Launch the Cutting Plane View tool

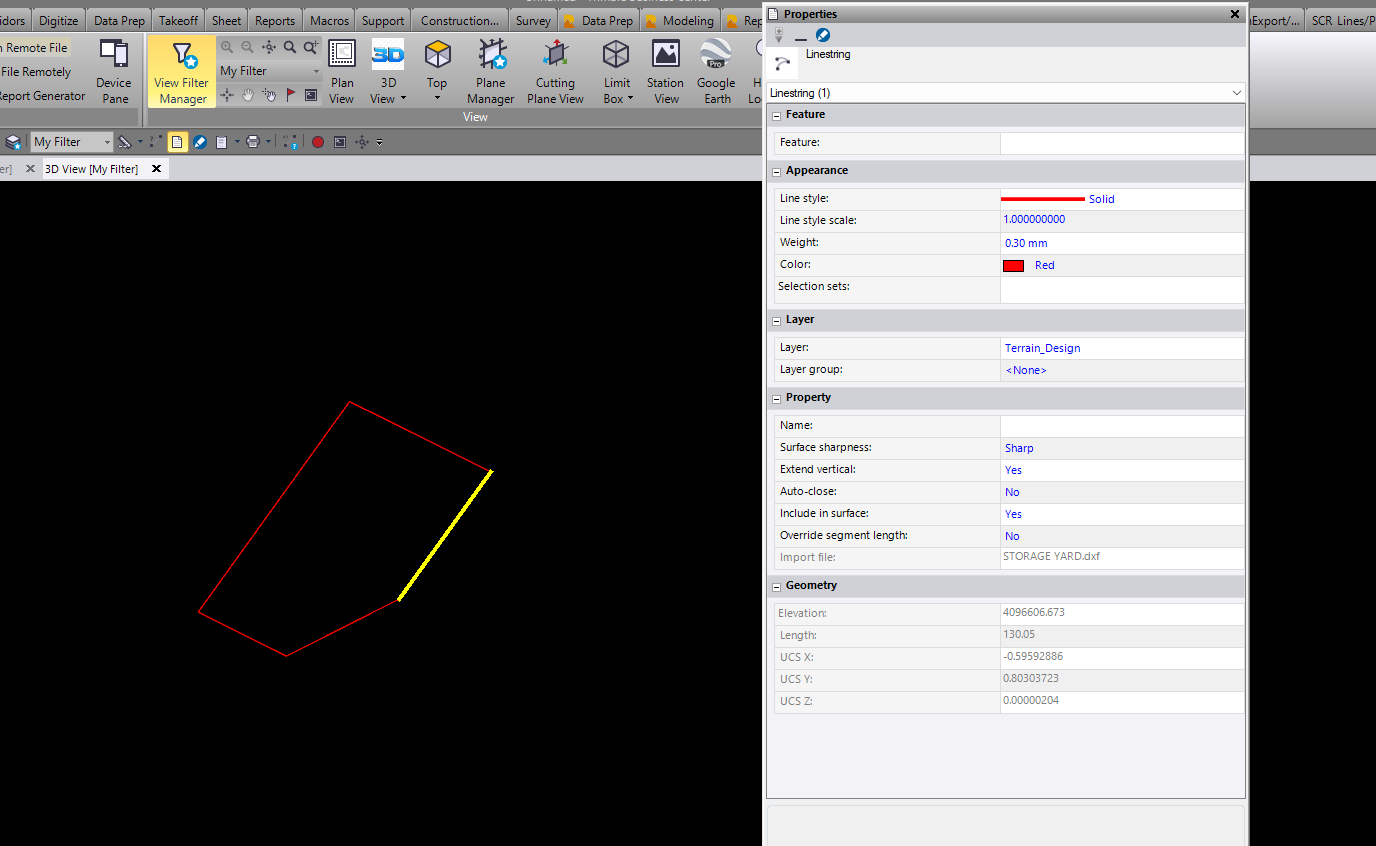tap(555, 72)
